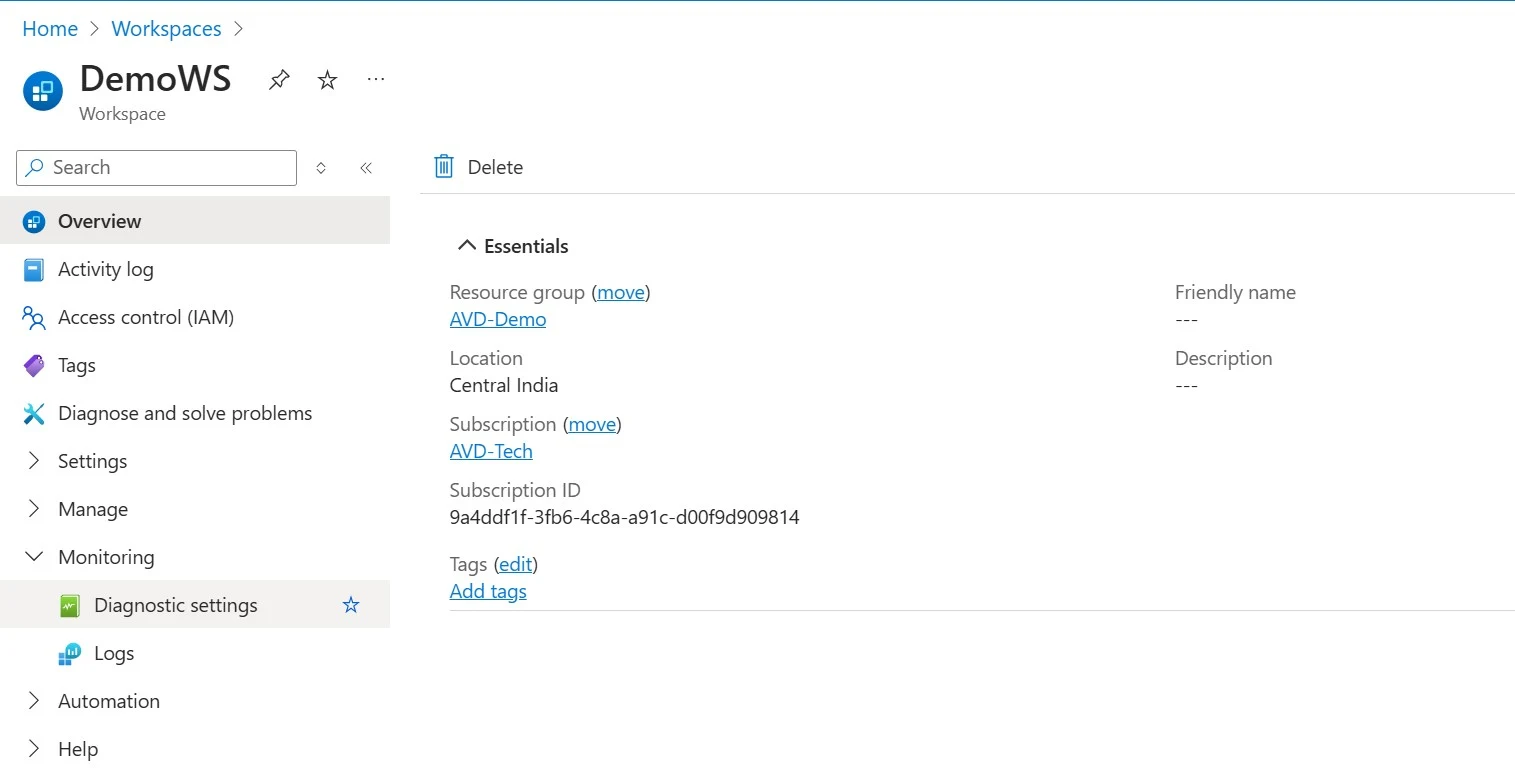
Task: Open Diagnose and solve problems
Action: pos(195,413)
